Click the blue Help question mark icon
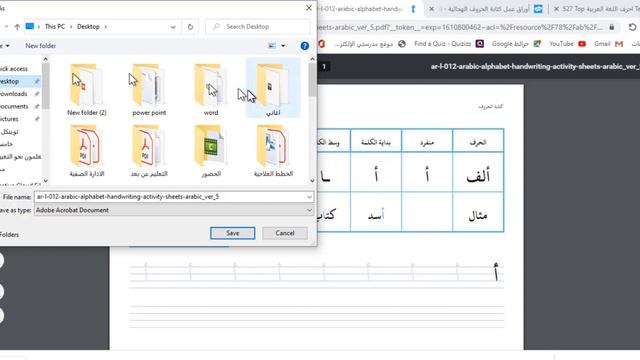Viewport: 640px width, 360px height. pos(304,46)
